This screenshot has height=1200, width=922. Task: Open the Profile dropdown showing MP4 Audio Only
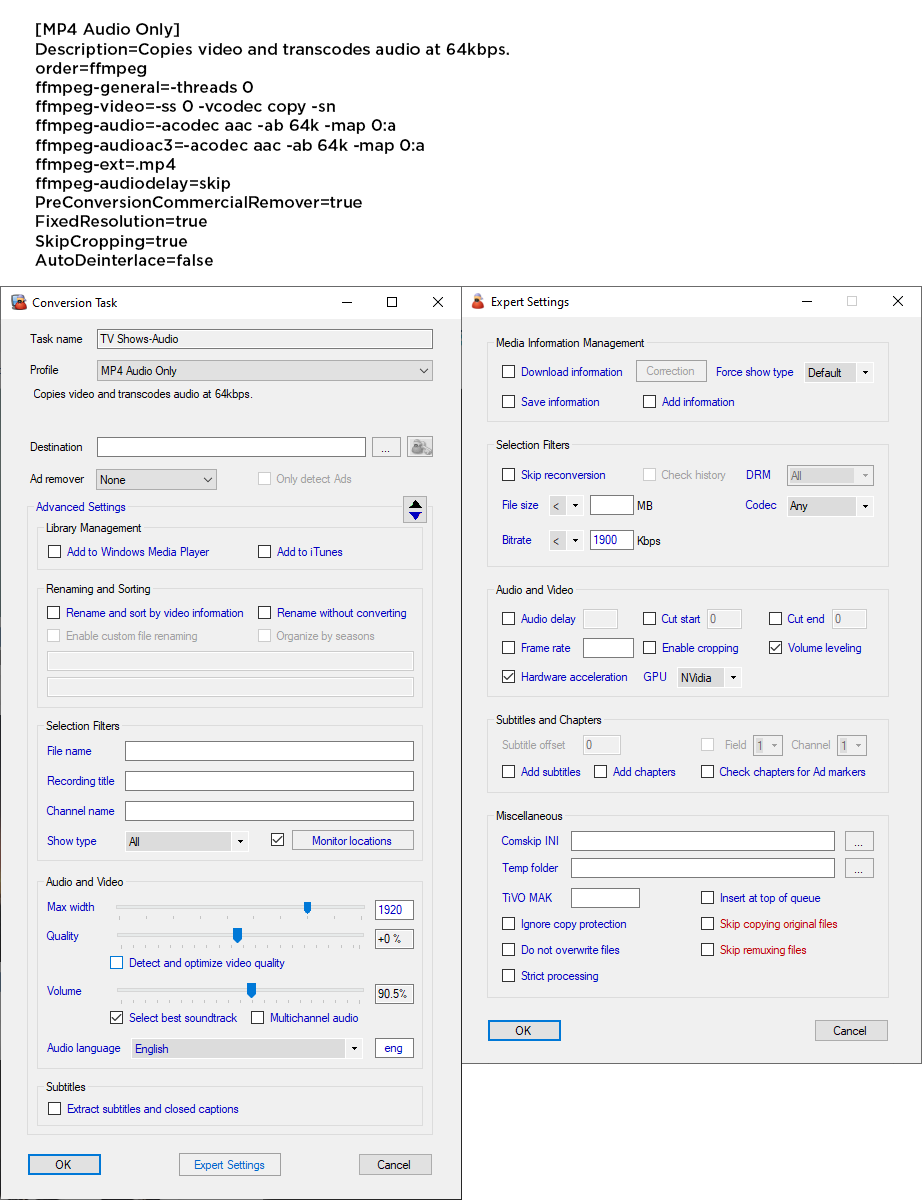(265, 371)
